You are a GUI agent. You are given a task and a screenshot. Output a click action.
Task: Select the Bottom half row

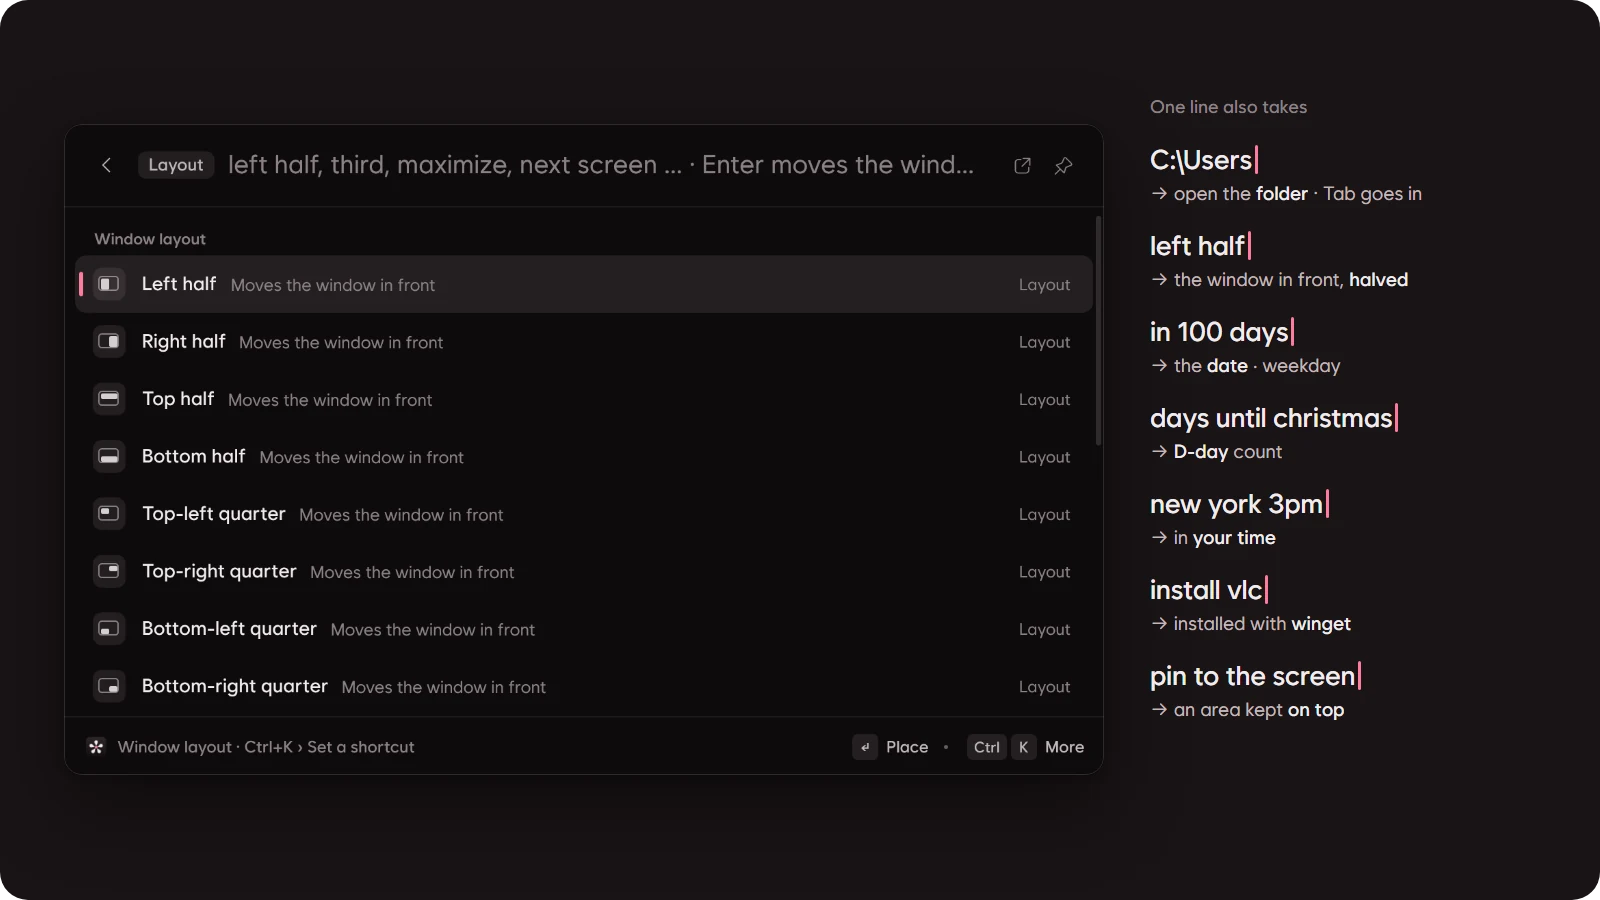point(584,456)
